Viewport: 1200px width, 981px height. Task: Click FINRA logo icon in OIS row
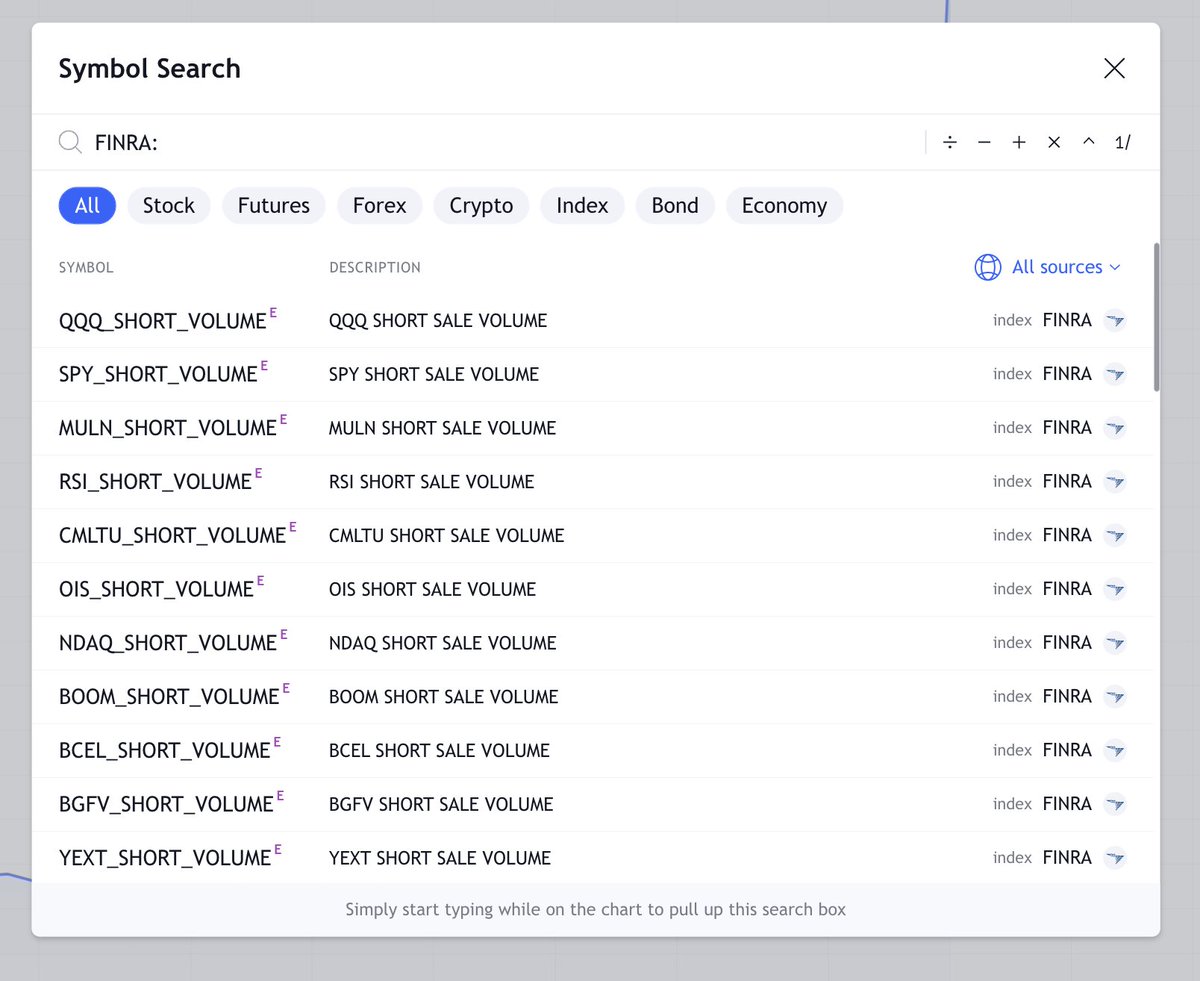pyautogui.click(x=1115, y=589)
